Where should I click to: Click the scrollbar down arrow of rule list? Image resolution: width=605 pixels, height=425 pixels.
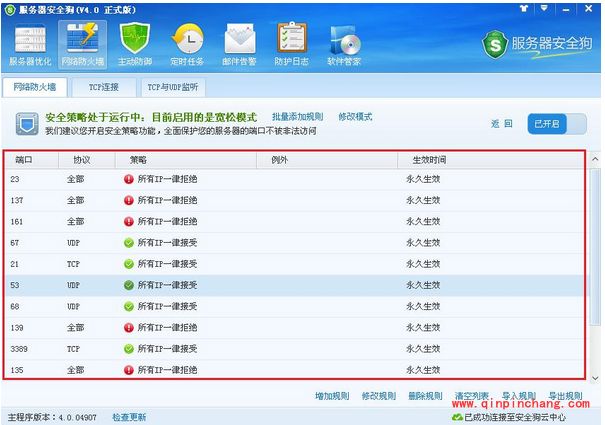(x=595, y=378)
